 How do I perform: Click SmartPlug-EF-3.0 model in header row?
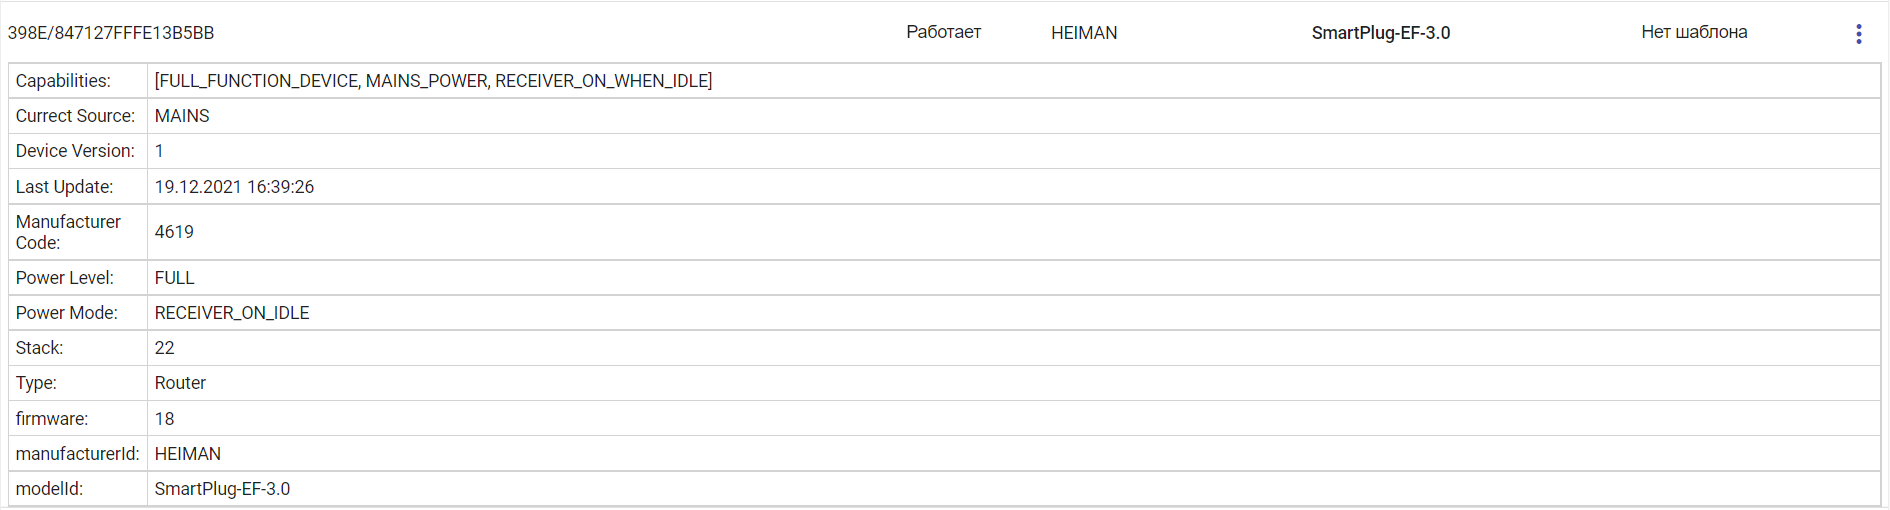coord(1380,33)
